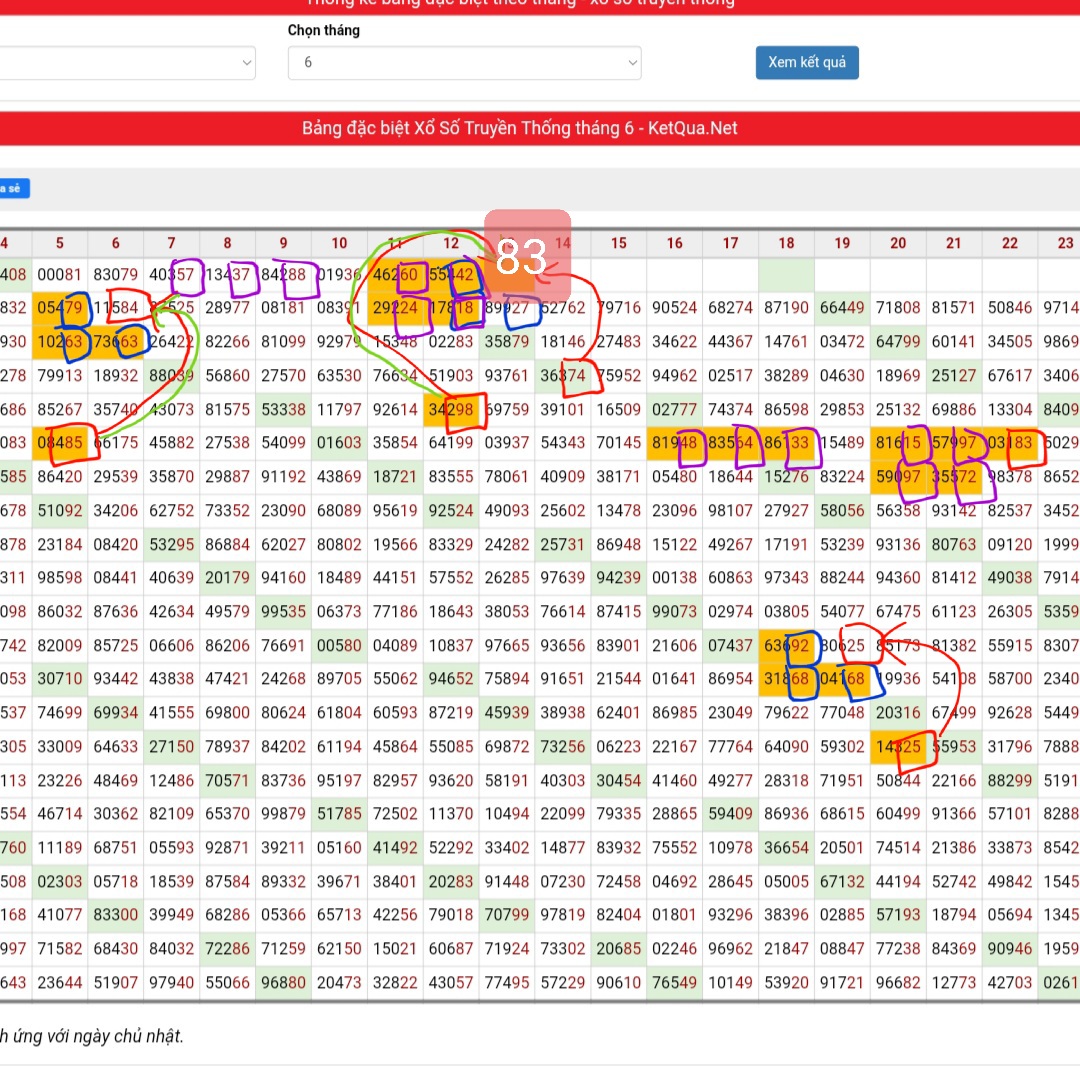Select the green cell with number 99535

point(283,612)
